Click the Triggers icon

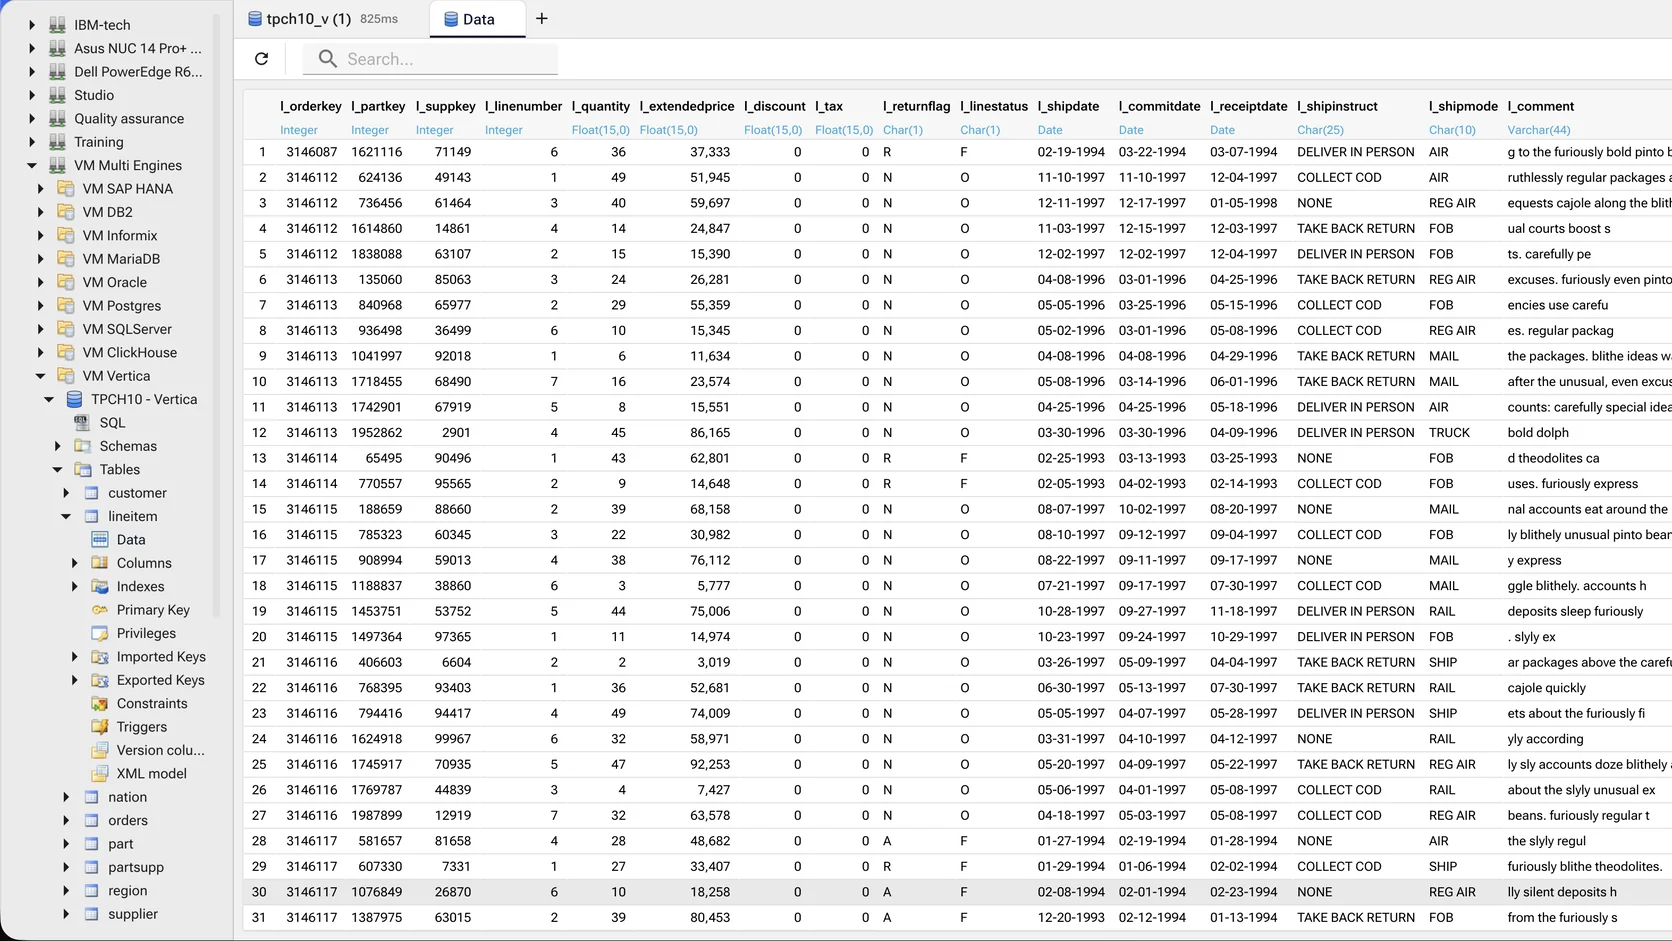pyautogui.click(x=100, y=727)
